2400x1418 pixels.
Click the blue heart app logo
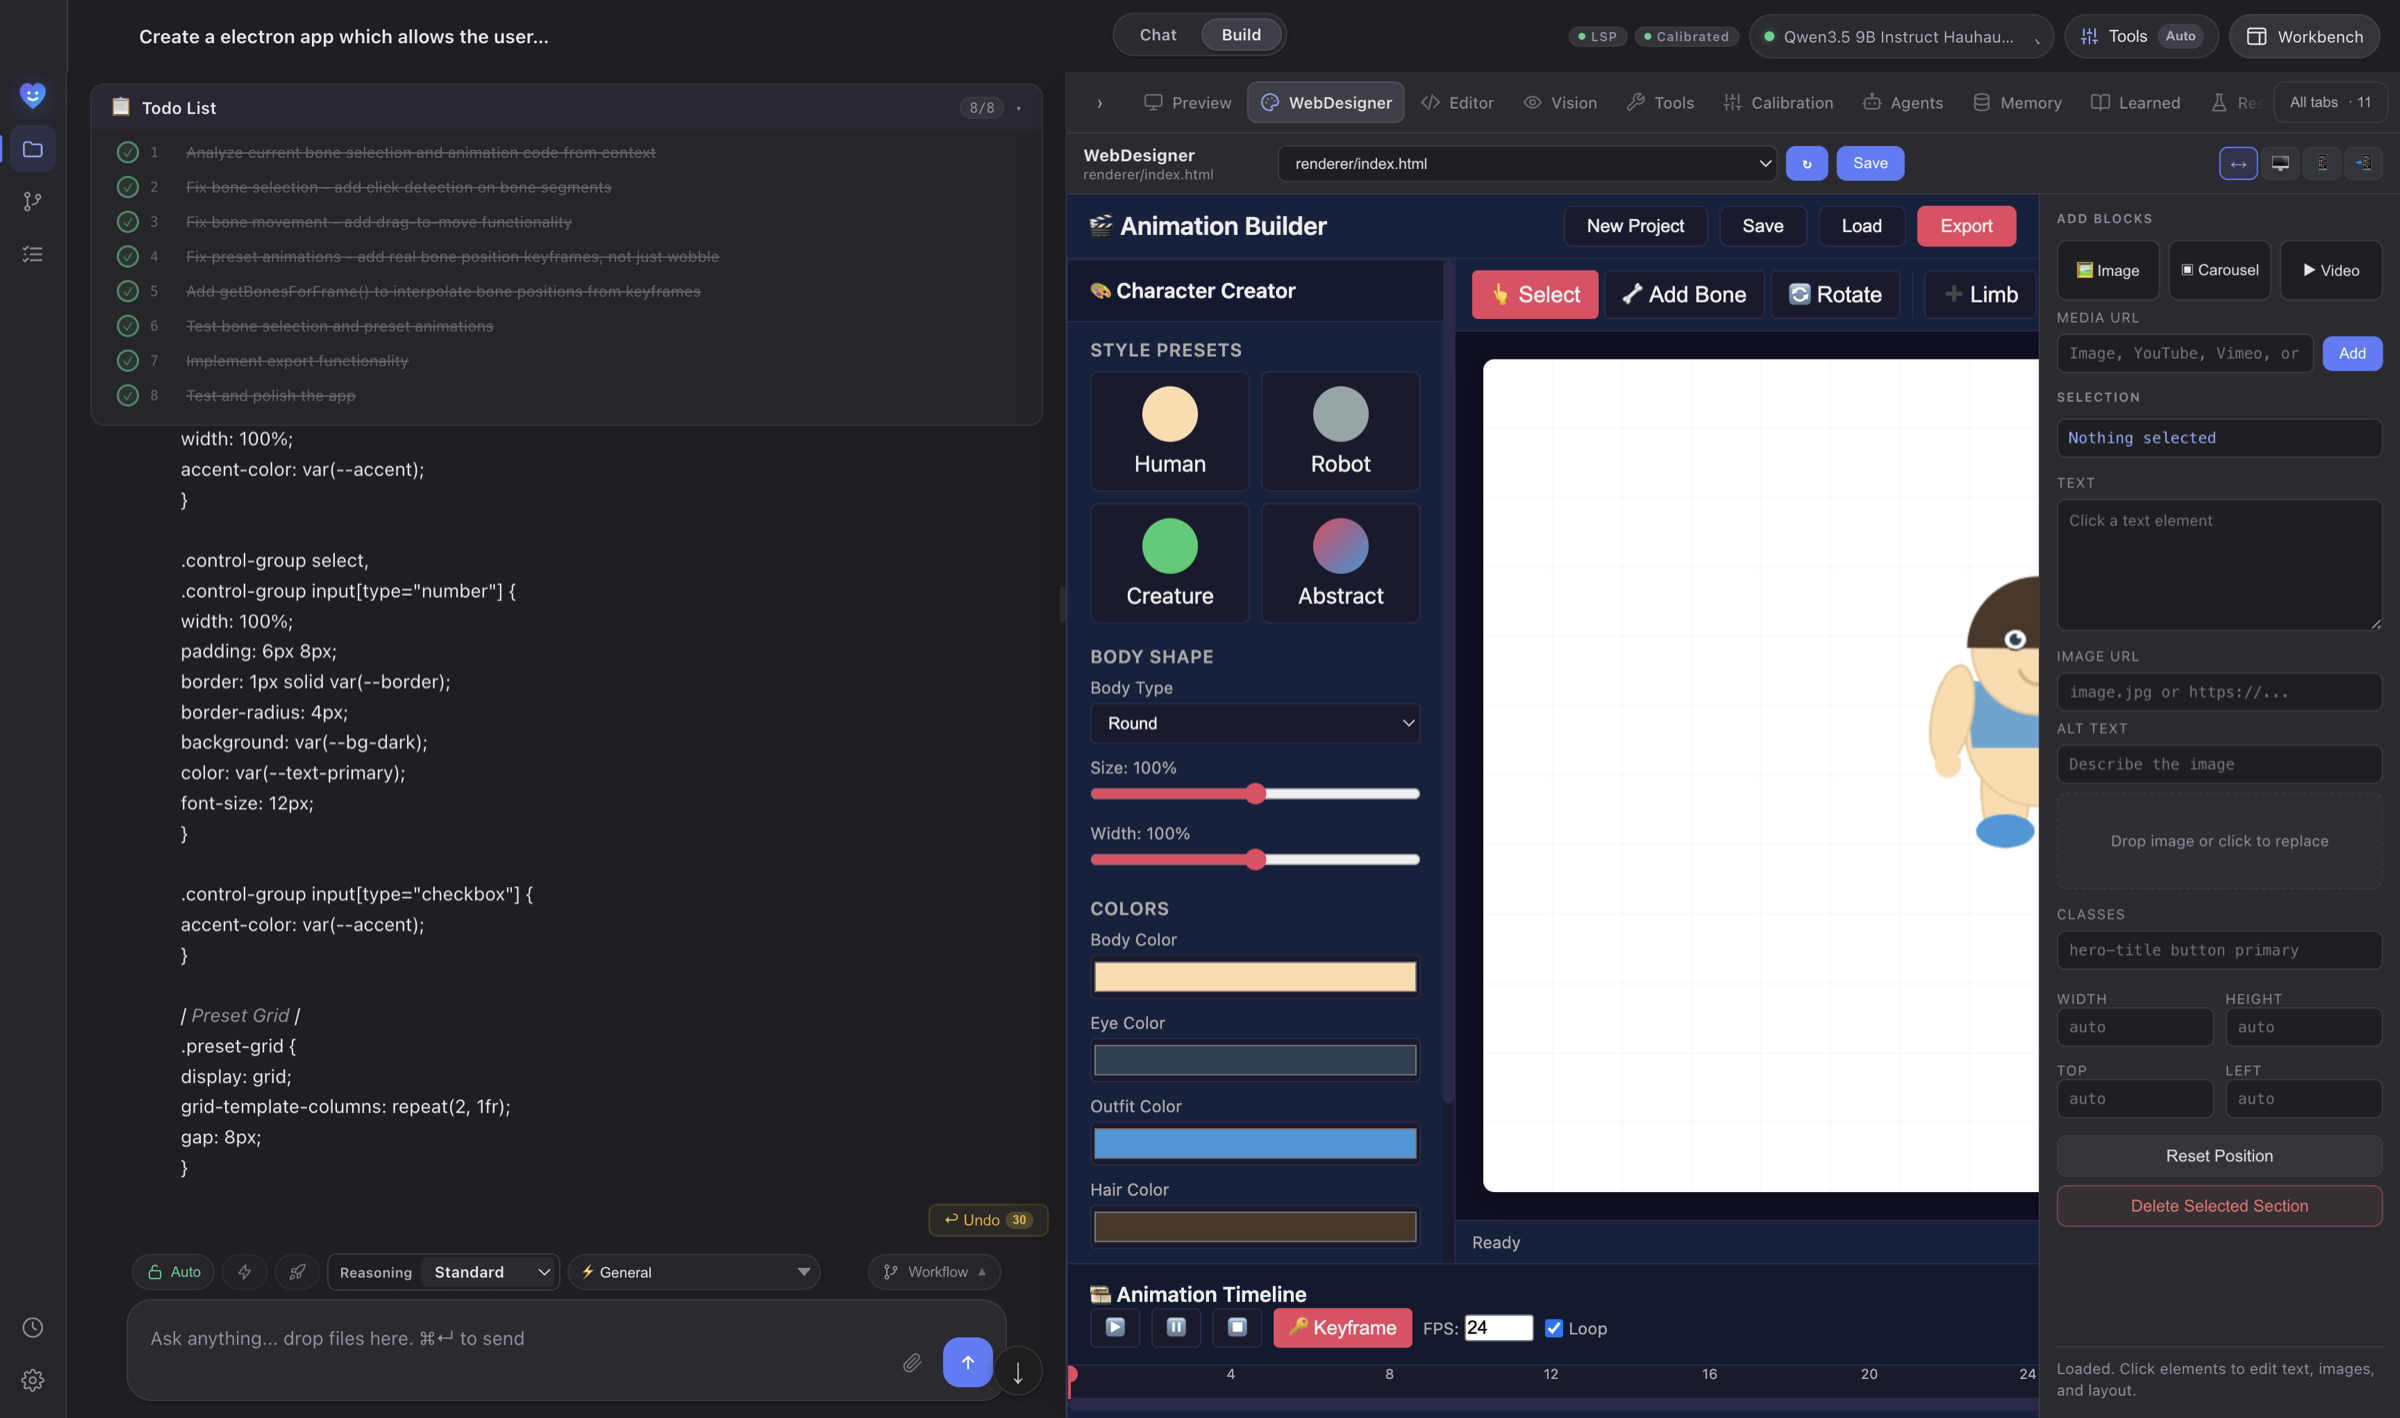click(x=33, y=95)
